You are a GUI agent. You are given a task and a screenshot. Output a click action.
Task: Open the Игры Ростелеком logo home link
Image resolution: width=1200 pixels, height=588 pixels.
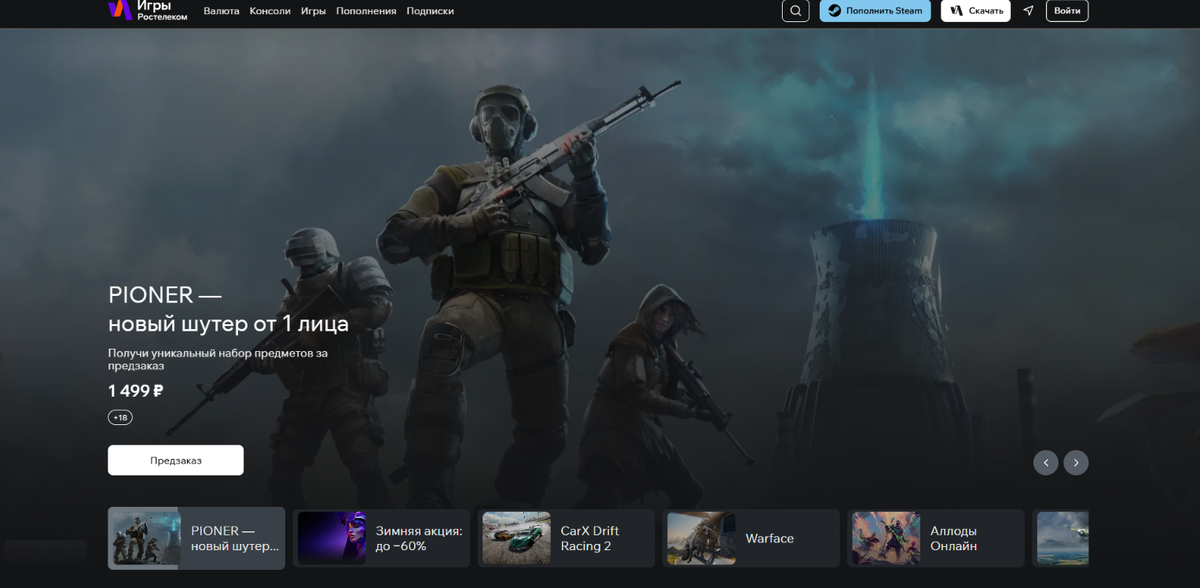pos(147,10)
